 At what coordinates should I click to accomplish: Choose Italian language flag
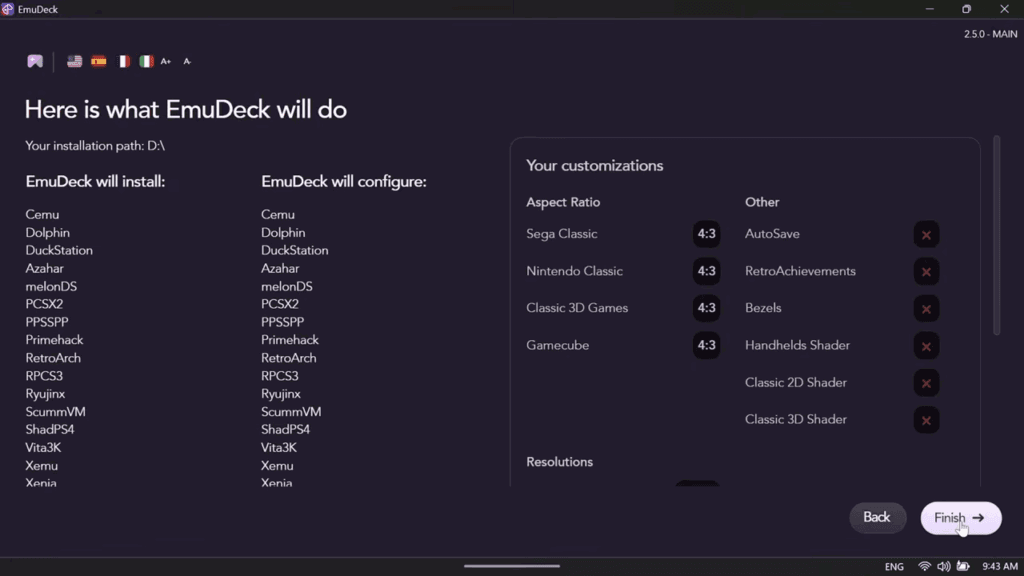click(146, 60)
